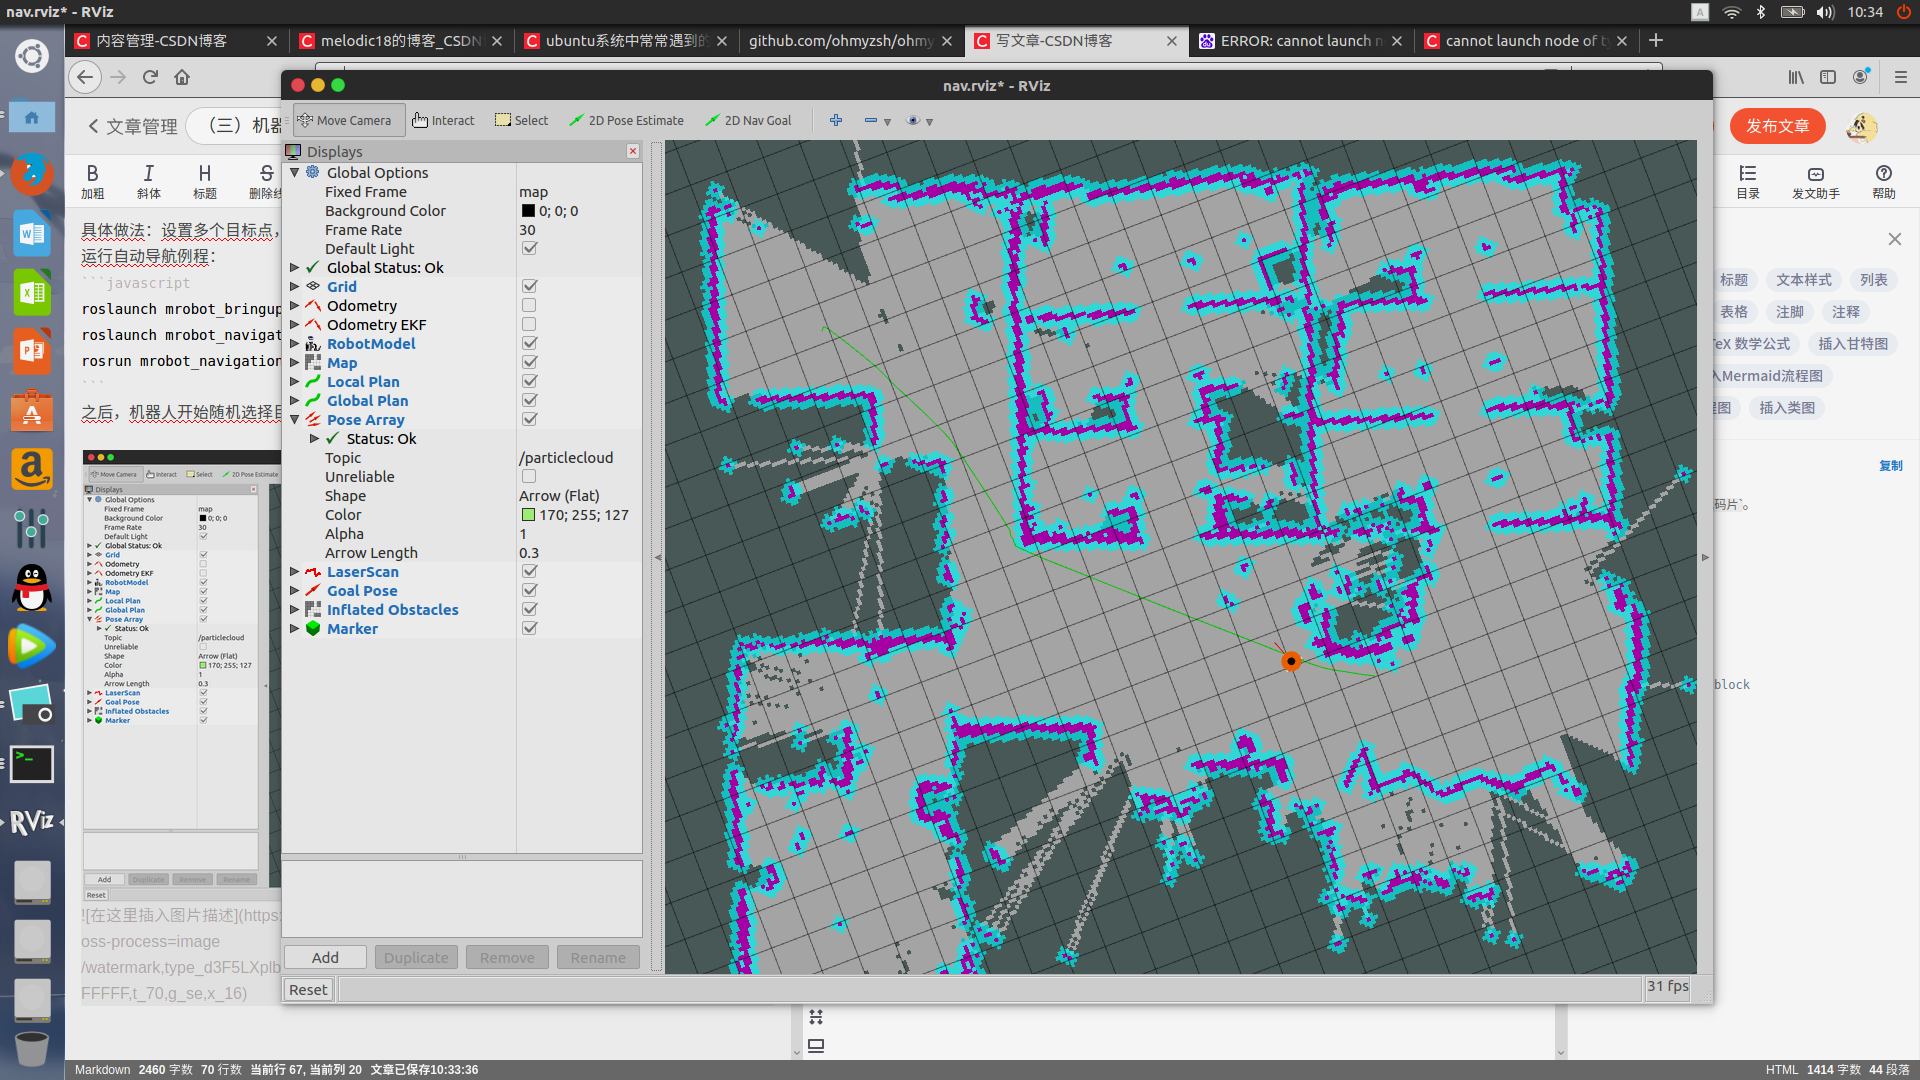The image size is (1920, 1080).
Task: Open the Background Color swatch
Action: (x=528, y=210)
